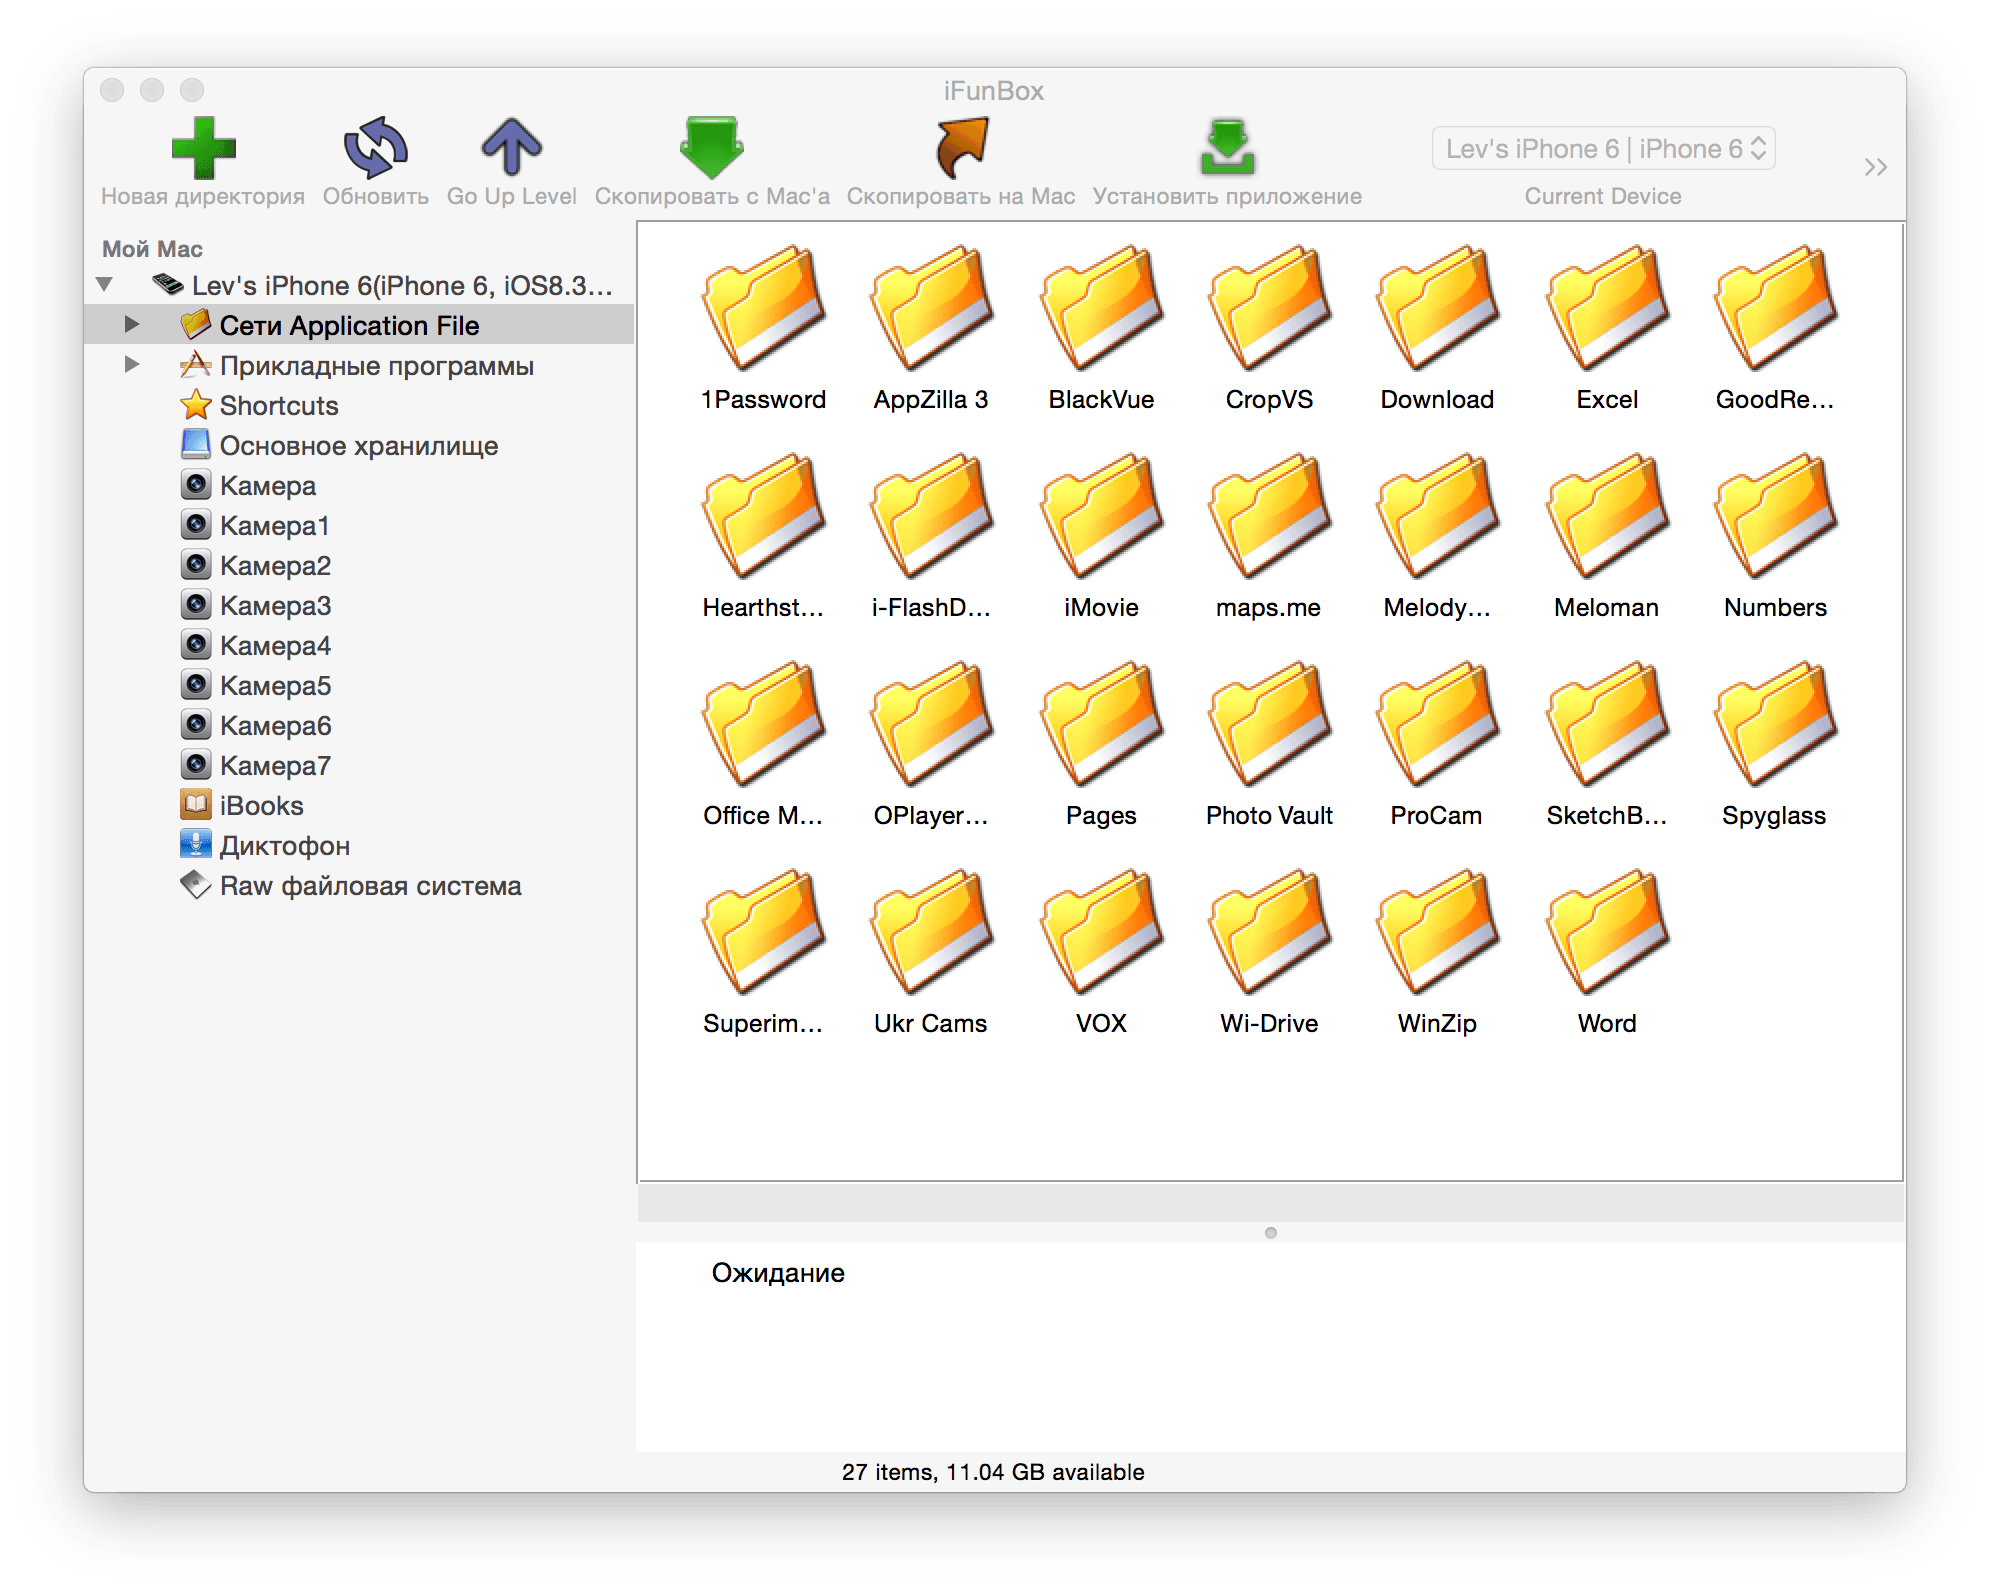
Task: Select the CropVS folder
Action: pos(1269,329)
